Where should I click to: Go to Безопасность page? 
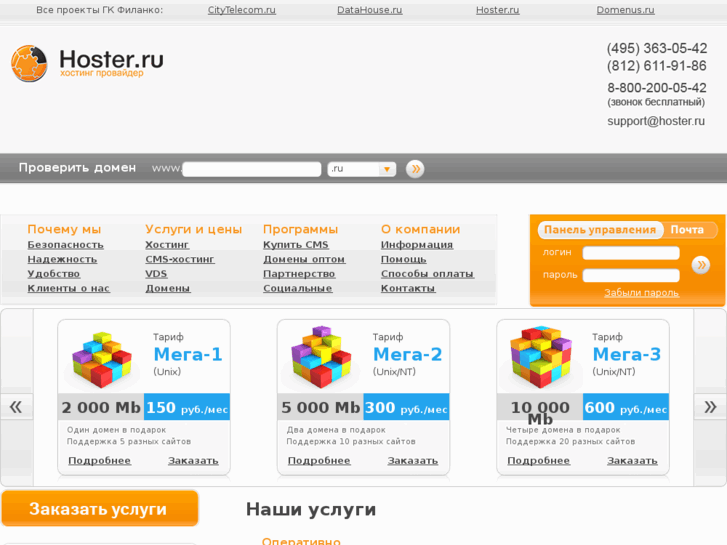[65, 244]
